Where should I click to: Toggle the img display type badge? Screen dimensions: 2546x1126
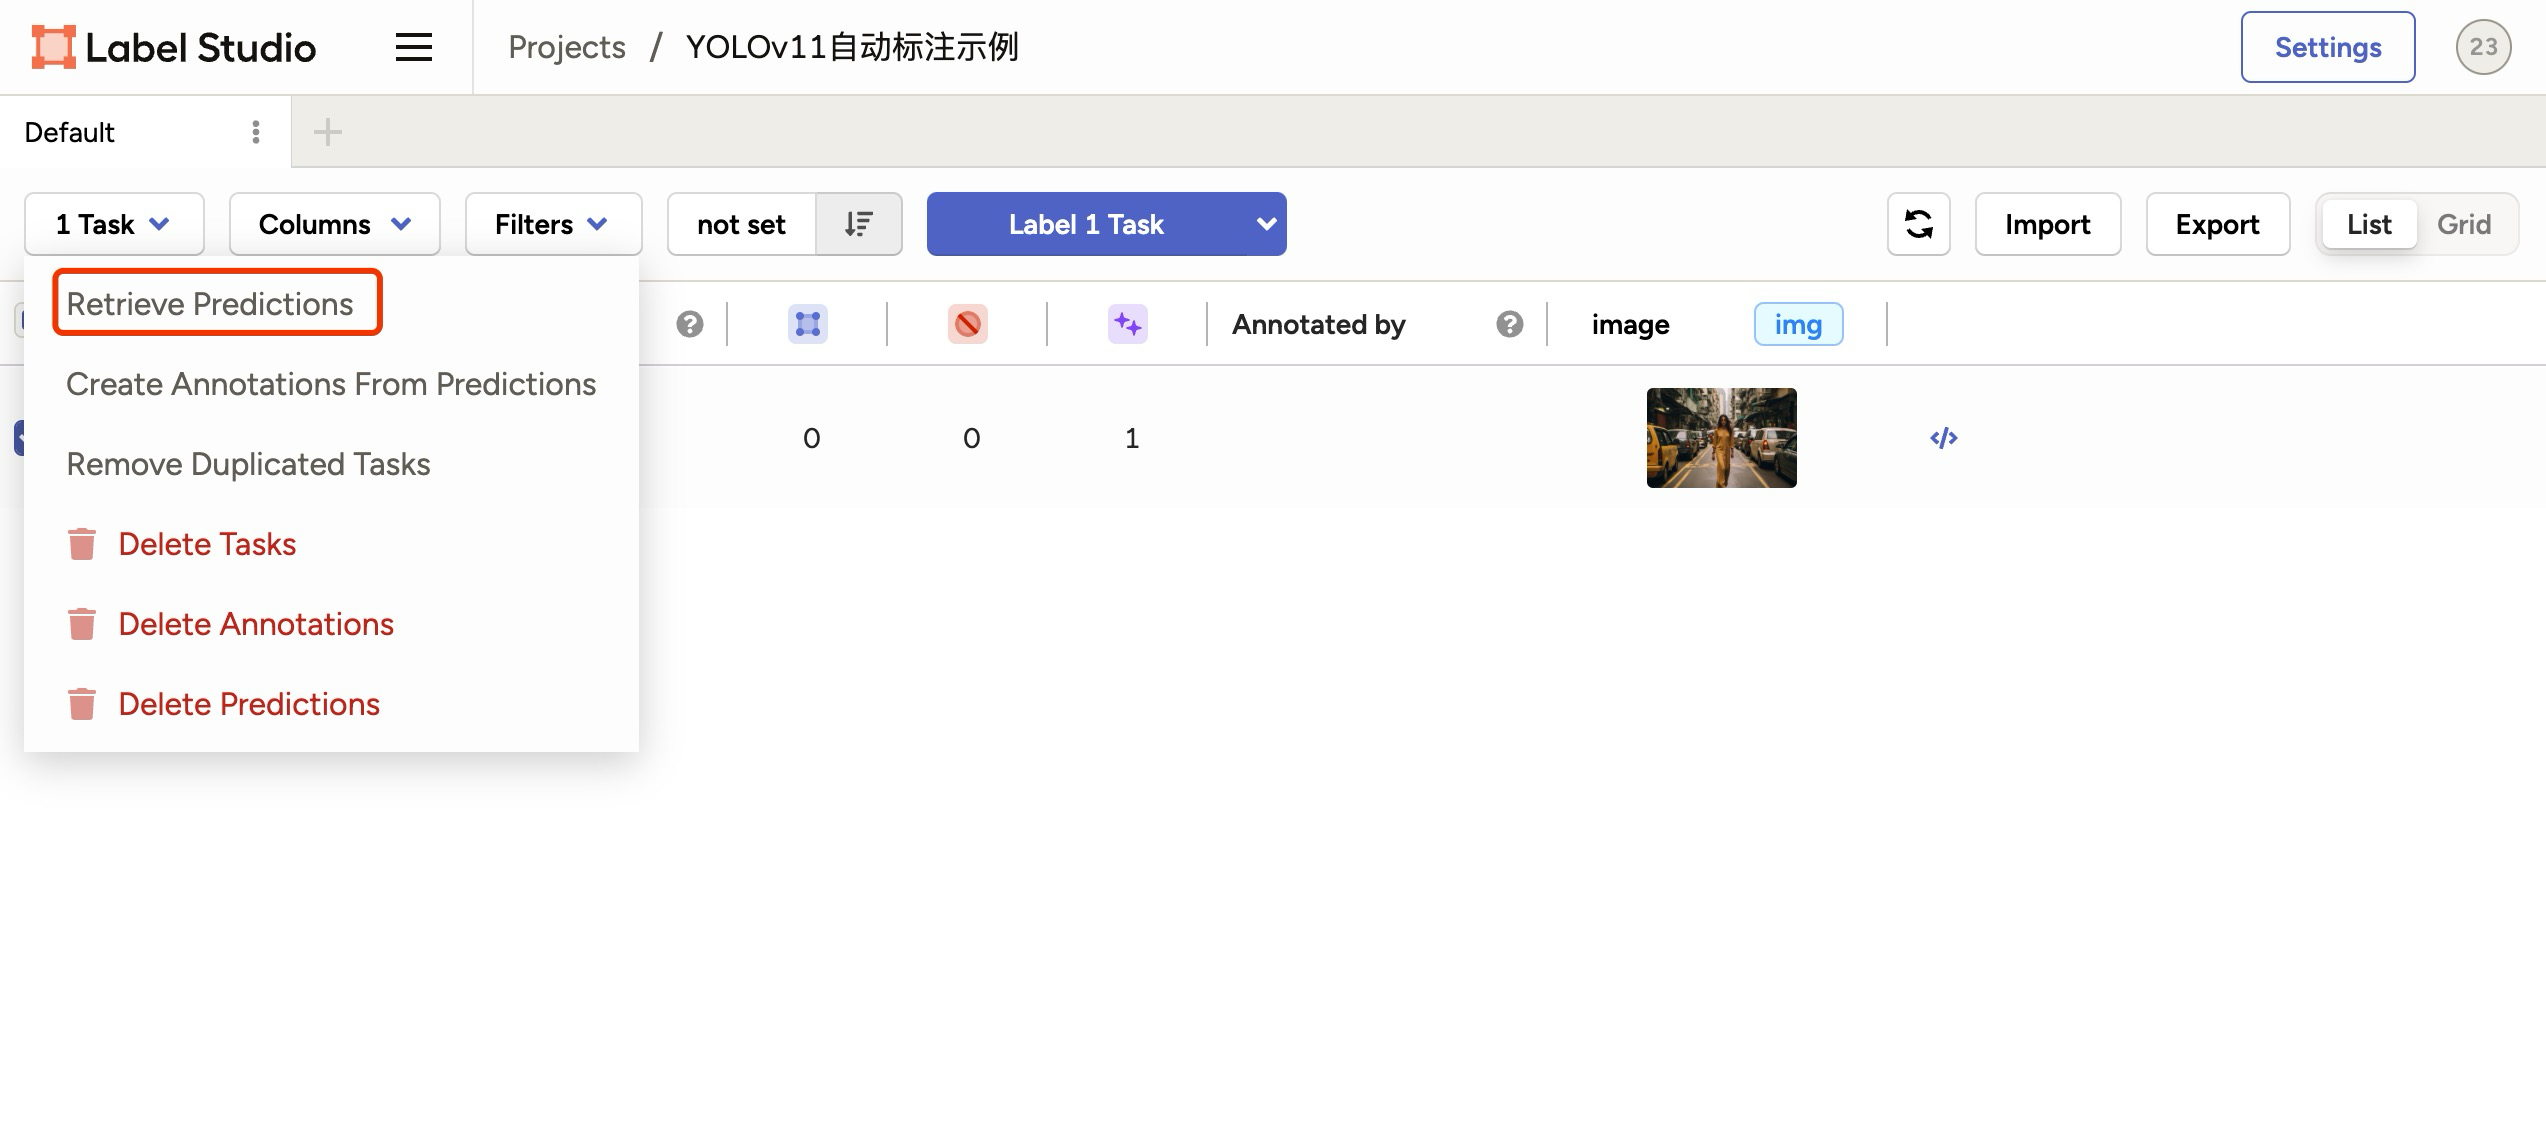(1798, 324)
